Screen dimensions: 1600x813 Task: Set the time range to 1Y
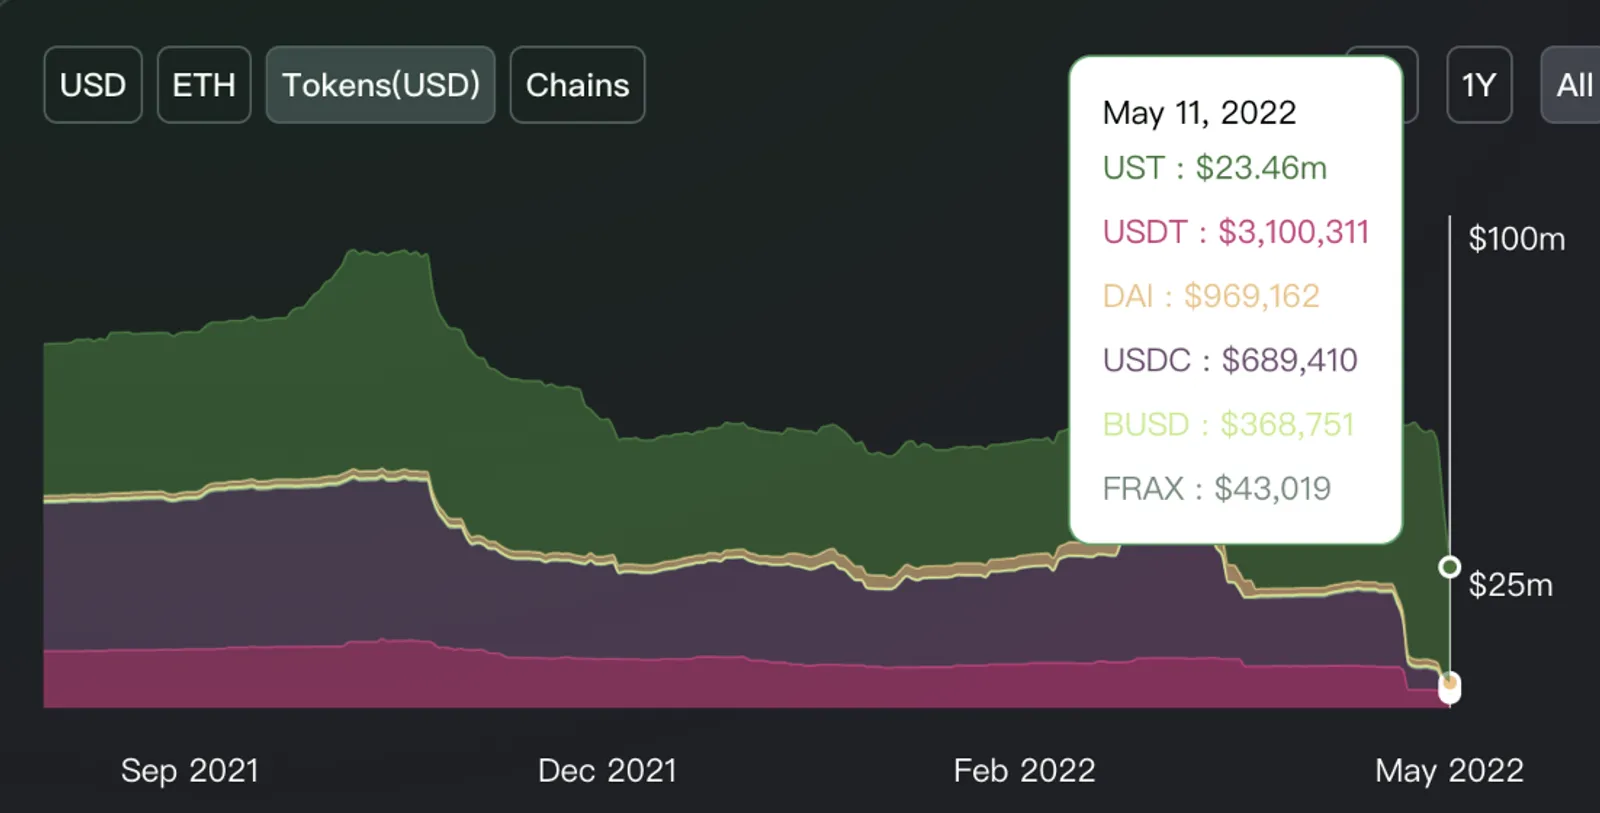pyautogui.click(x=1479, y=85)
